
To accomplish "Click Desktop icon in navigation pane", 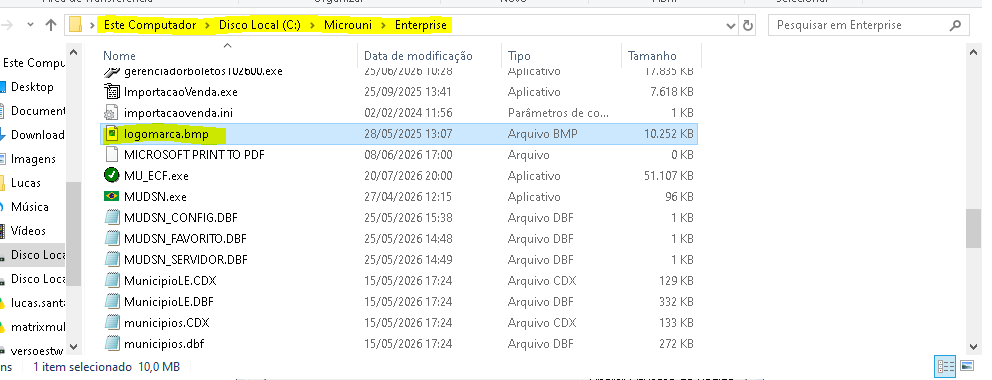I will pos(3,87).
